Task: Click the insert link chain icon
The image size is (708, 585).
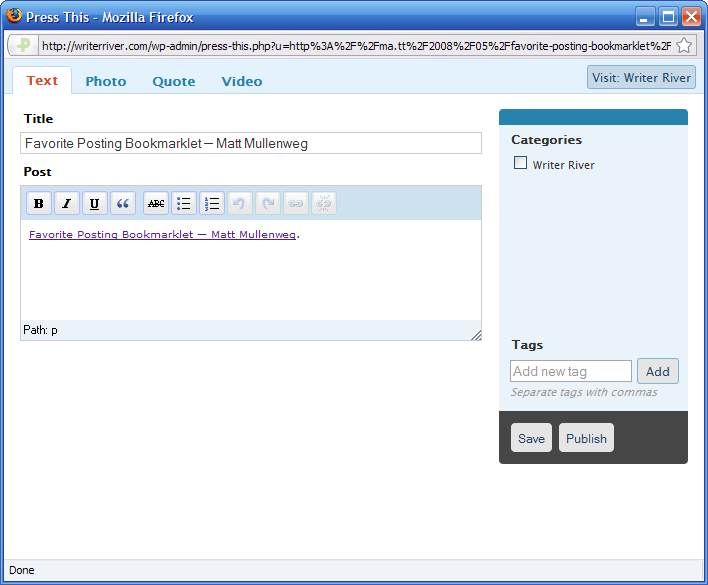Action: click(x=296, y=203)
